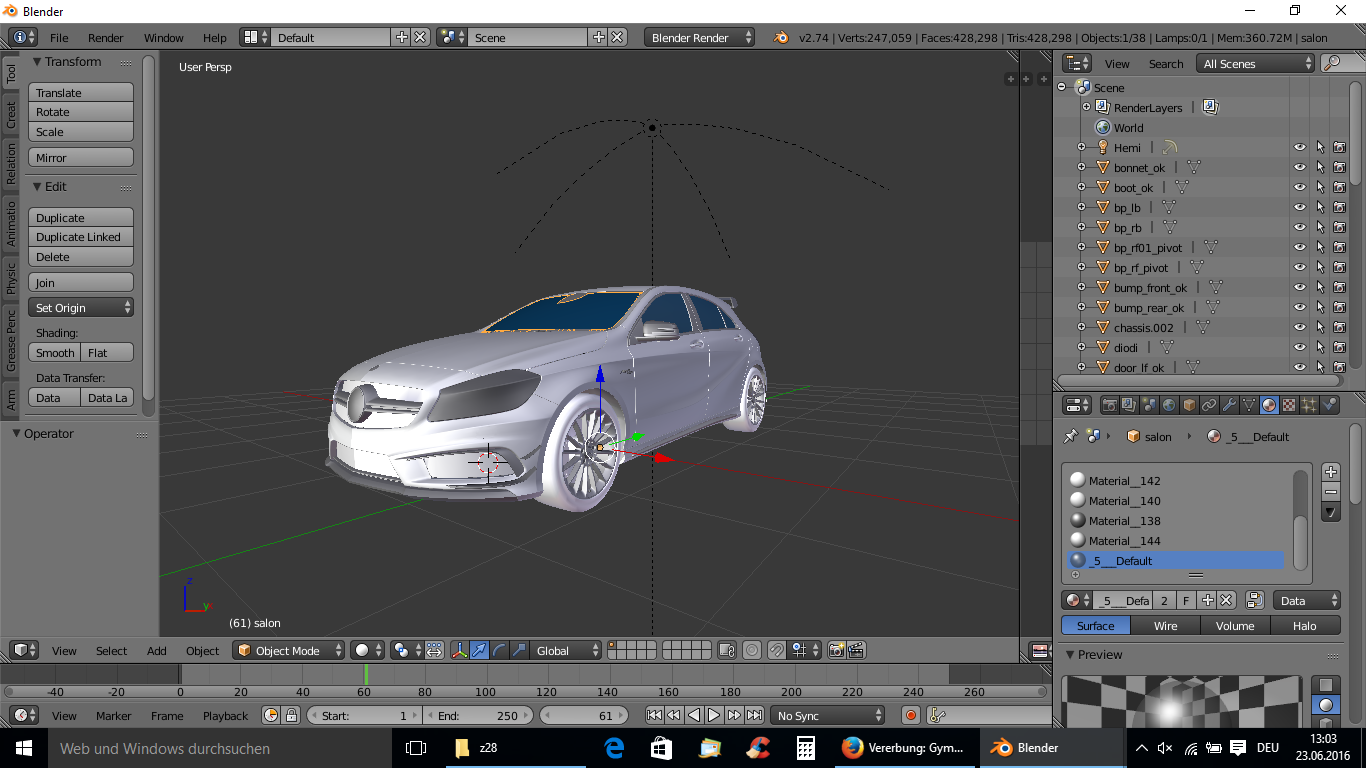Screen dimensions: 1366x768
Task: Toggle timeline frame range lock icon
Action: (291, 715)
